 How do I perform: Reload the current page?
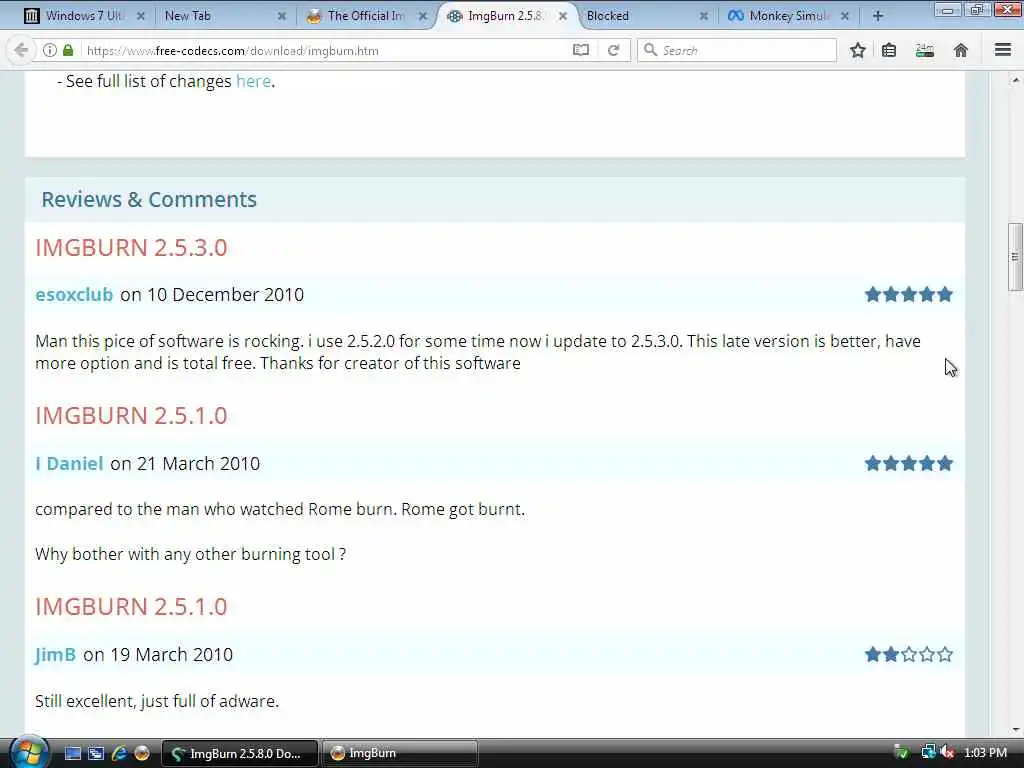pos(613,50)
